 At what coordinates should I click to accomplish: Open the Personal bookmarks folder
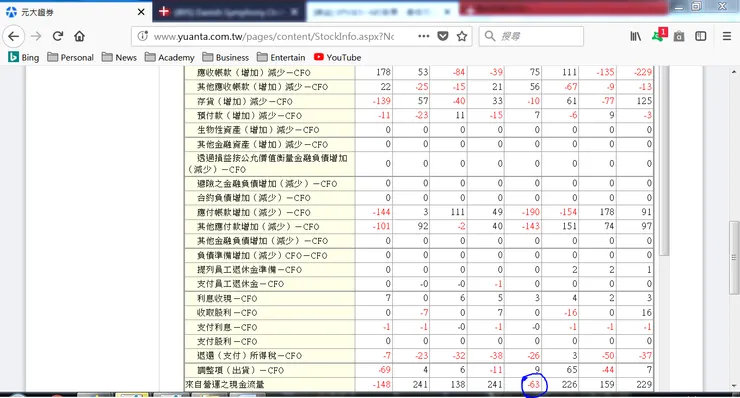point(70,58)
